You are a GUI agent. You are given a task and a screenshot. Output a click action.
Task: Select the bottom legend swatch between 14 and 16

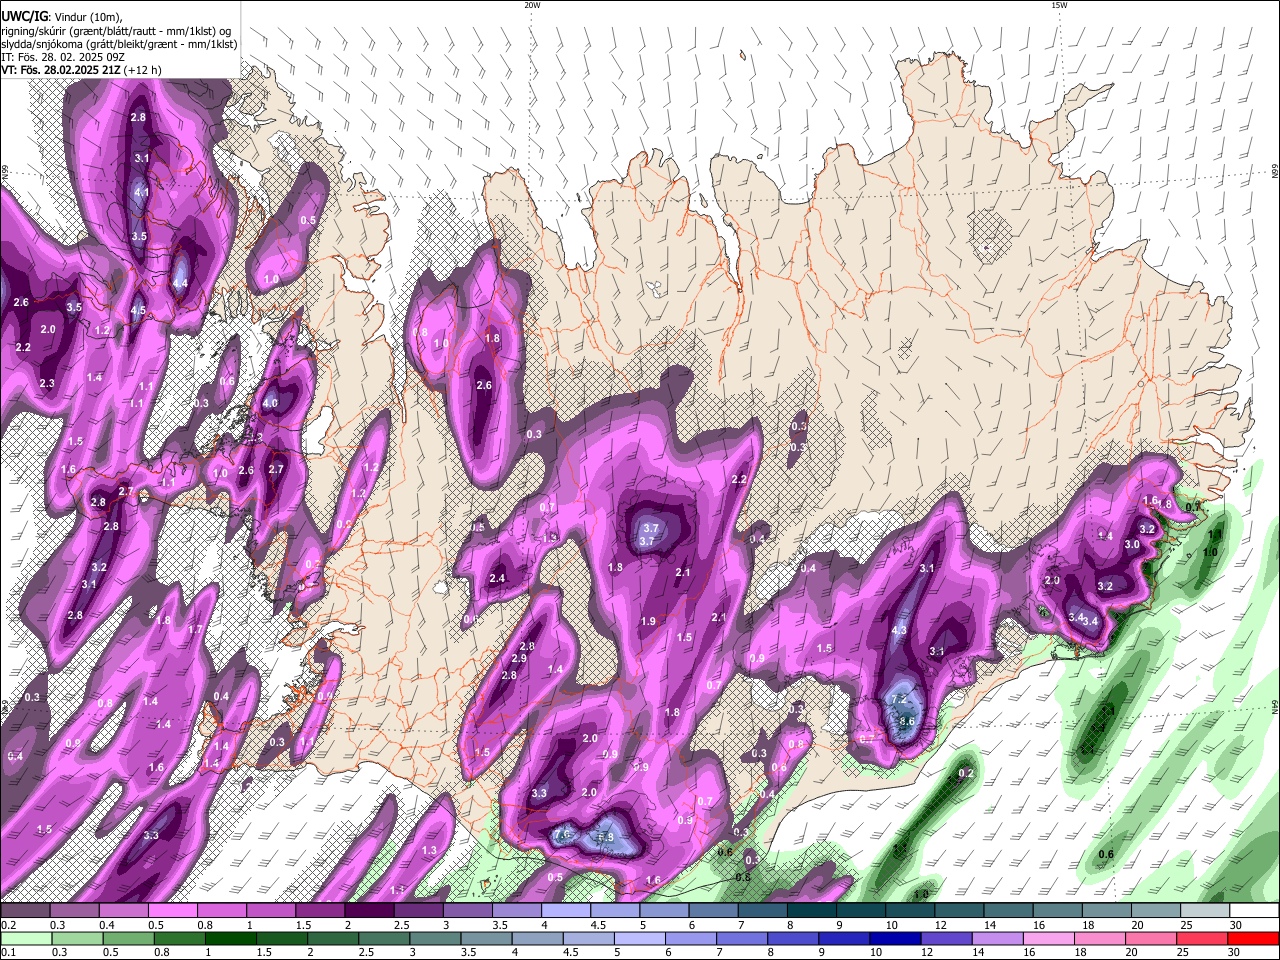click(997, 939)
